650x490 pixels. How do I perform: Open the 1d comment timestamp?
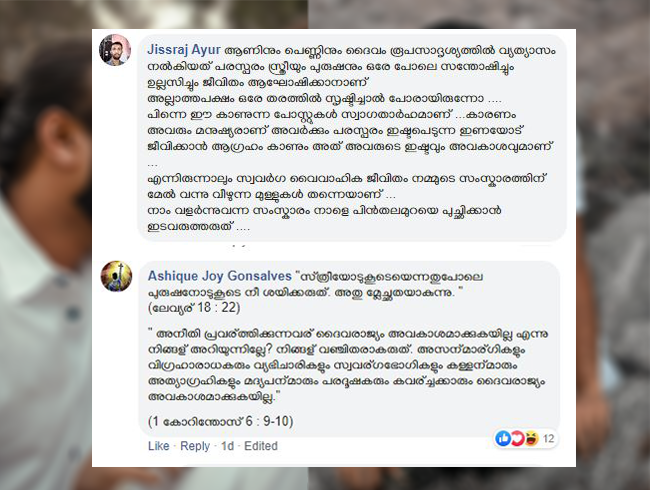pos(227,446)
